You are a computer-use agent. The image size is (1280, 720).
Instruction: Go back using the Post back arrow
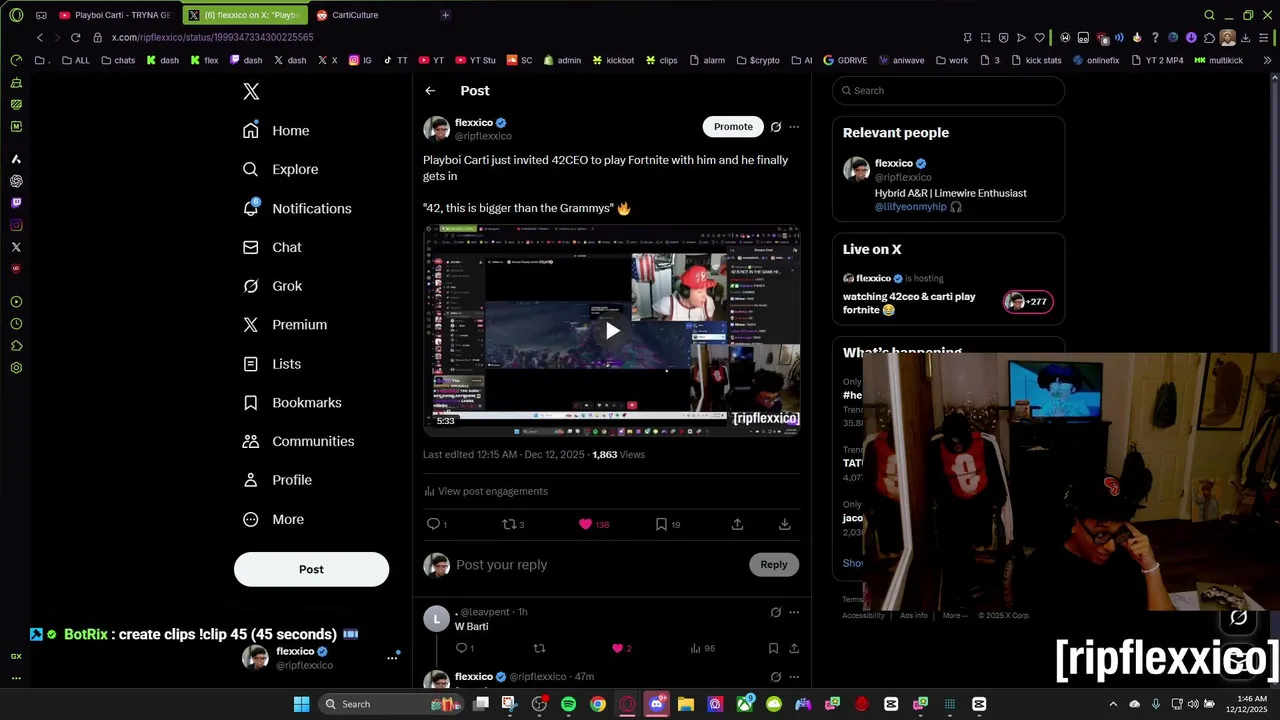pos(430,91)
